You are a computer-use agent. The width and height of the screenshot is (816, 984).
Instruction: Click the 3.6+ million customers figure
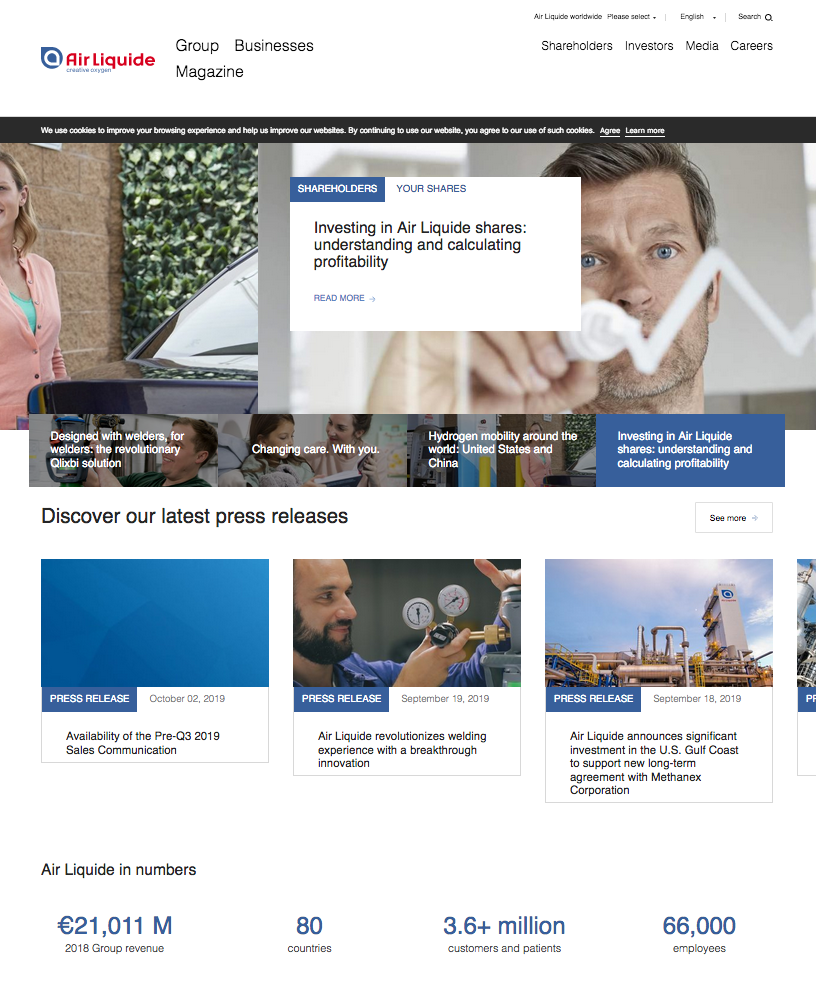point(504,926)
